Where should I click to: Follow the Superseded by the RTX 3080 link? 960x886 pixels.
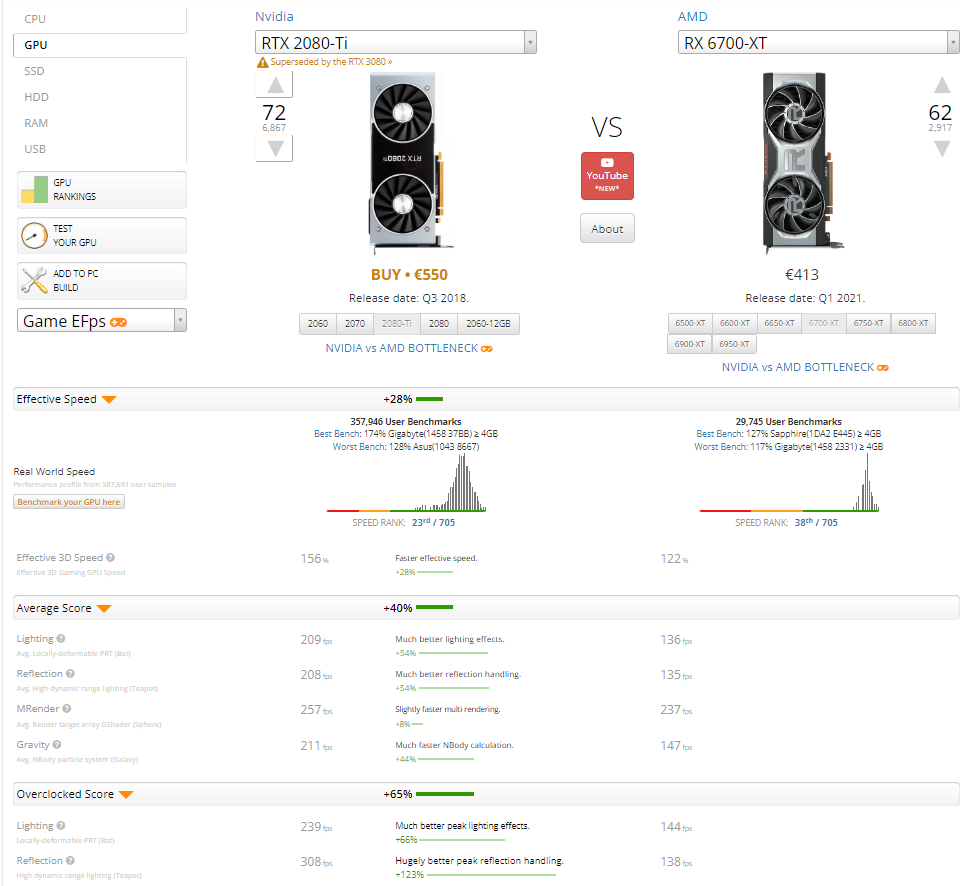331,62
